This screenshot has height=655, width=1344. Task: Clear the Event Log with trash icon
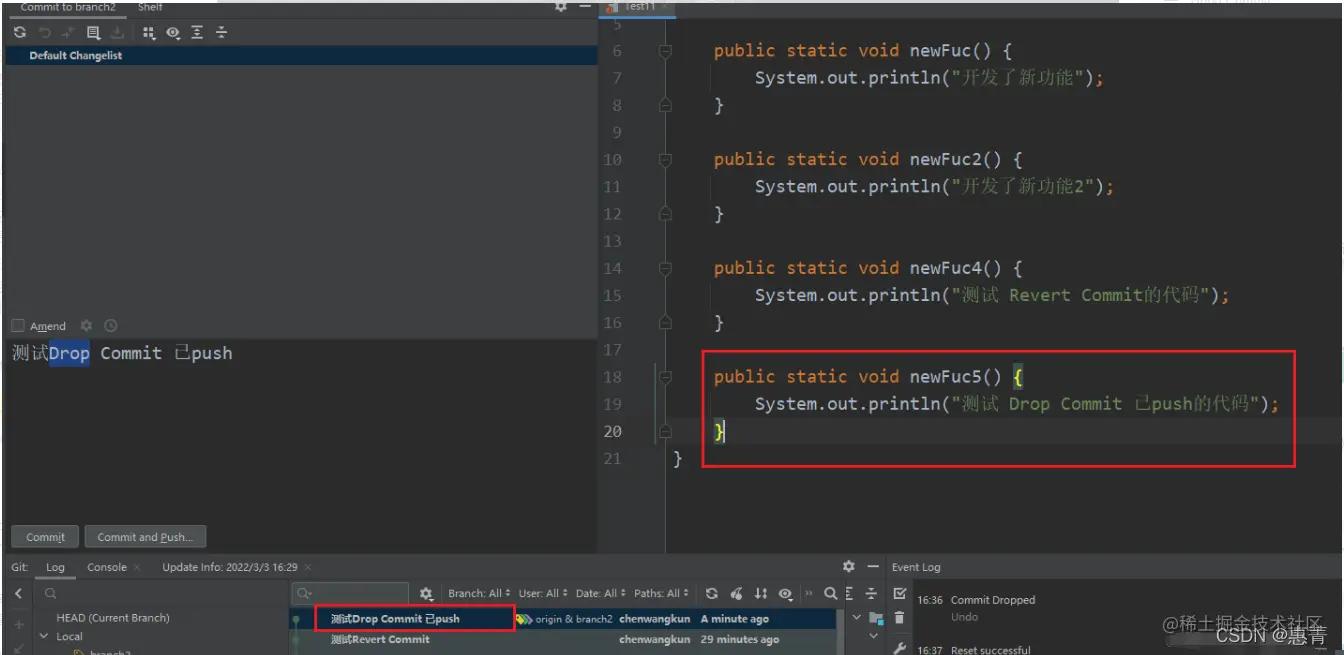point(899,618)
